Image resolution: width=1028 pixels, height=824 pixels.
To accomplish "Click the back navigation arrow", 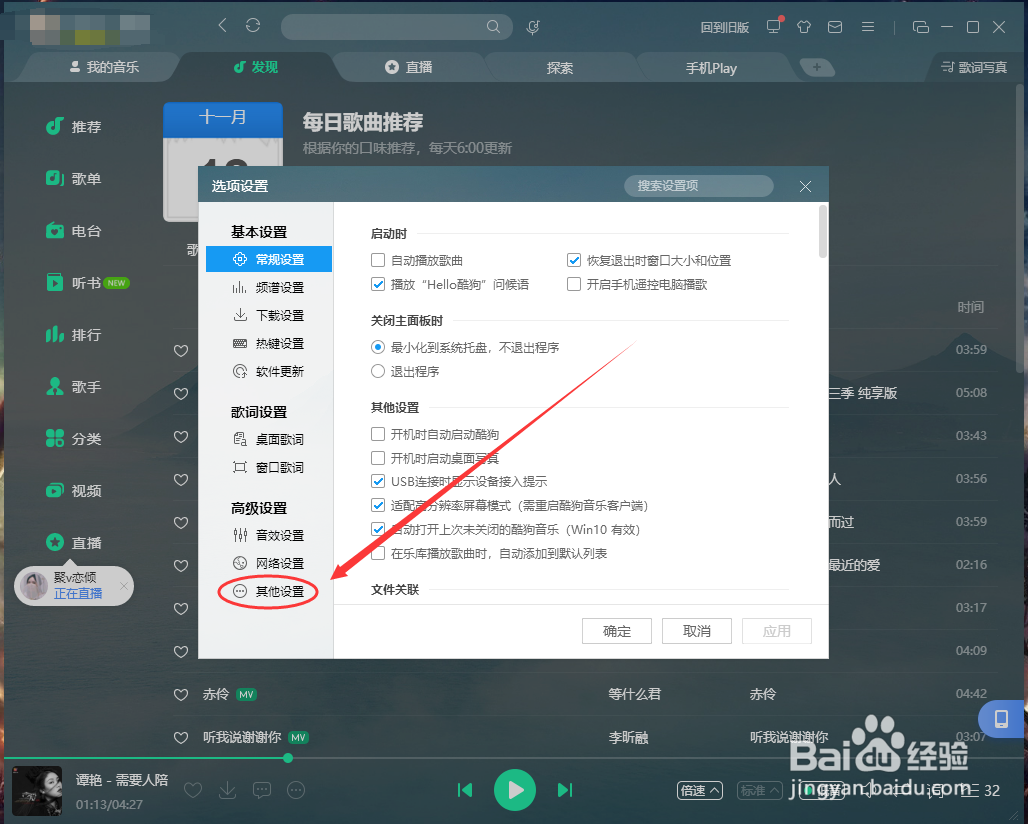I will (x=223, y=26).
